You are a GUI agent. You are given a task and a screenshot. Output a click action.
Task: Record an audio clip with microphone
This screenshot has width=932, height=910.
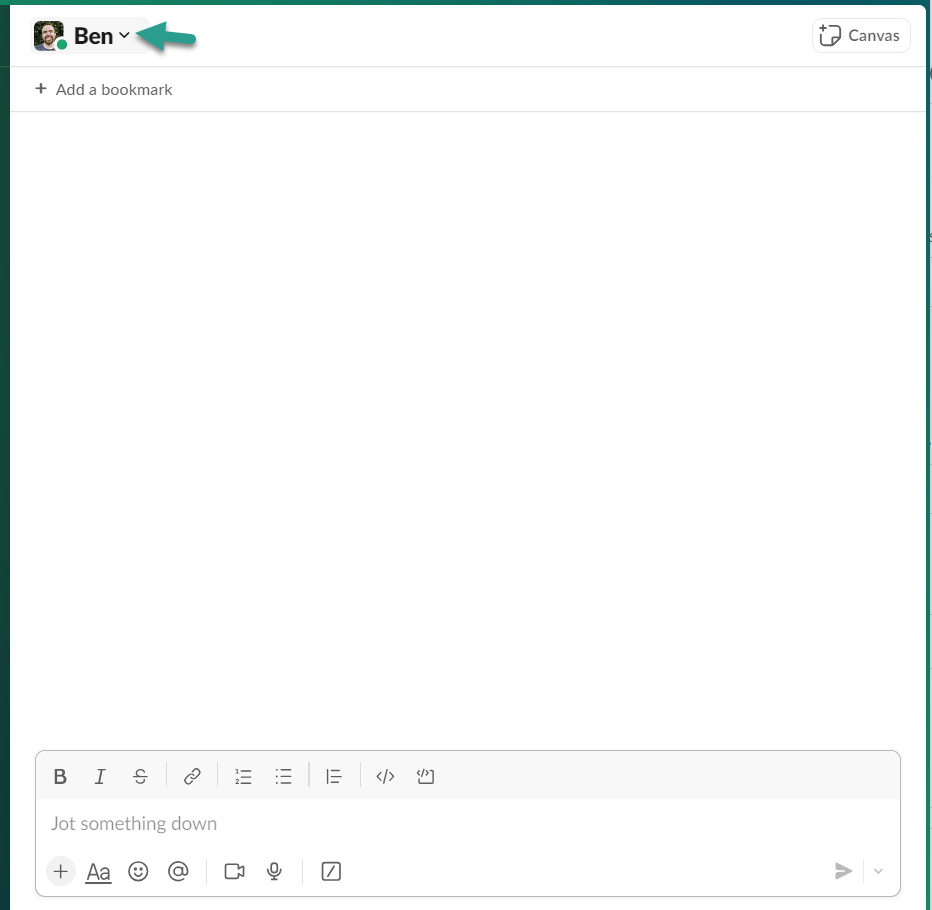(274, 871)
